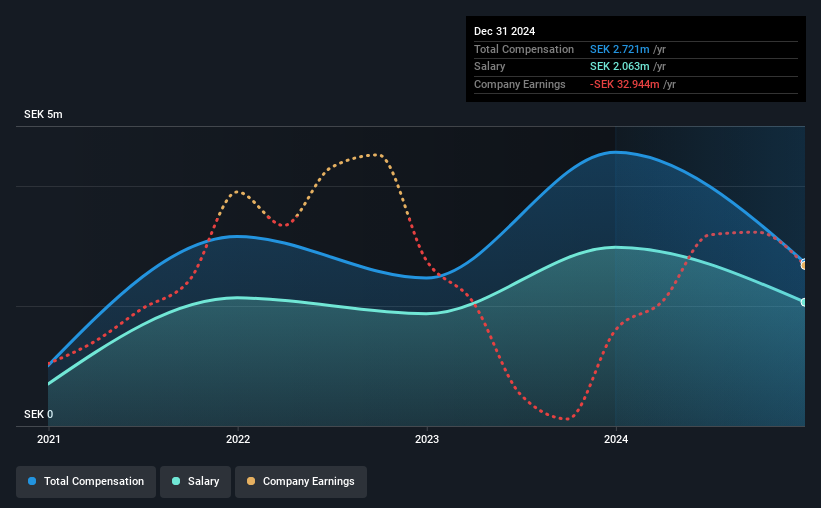Click the Company Earnings tooltip row label

coord(519,84)
